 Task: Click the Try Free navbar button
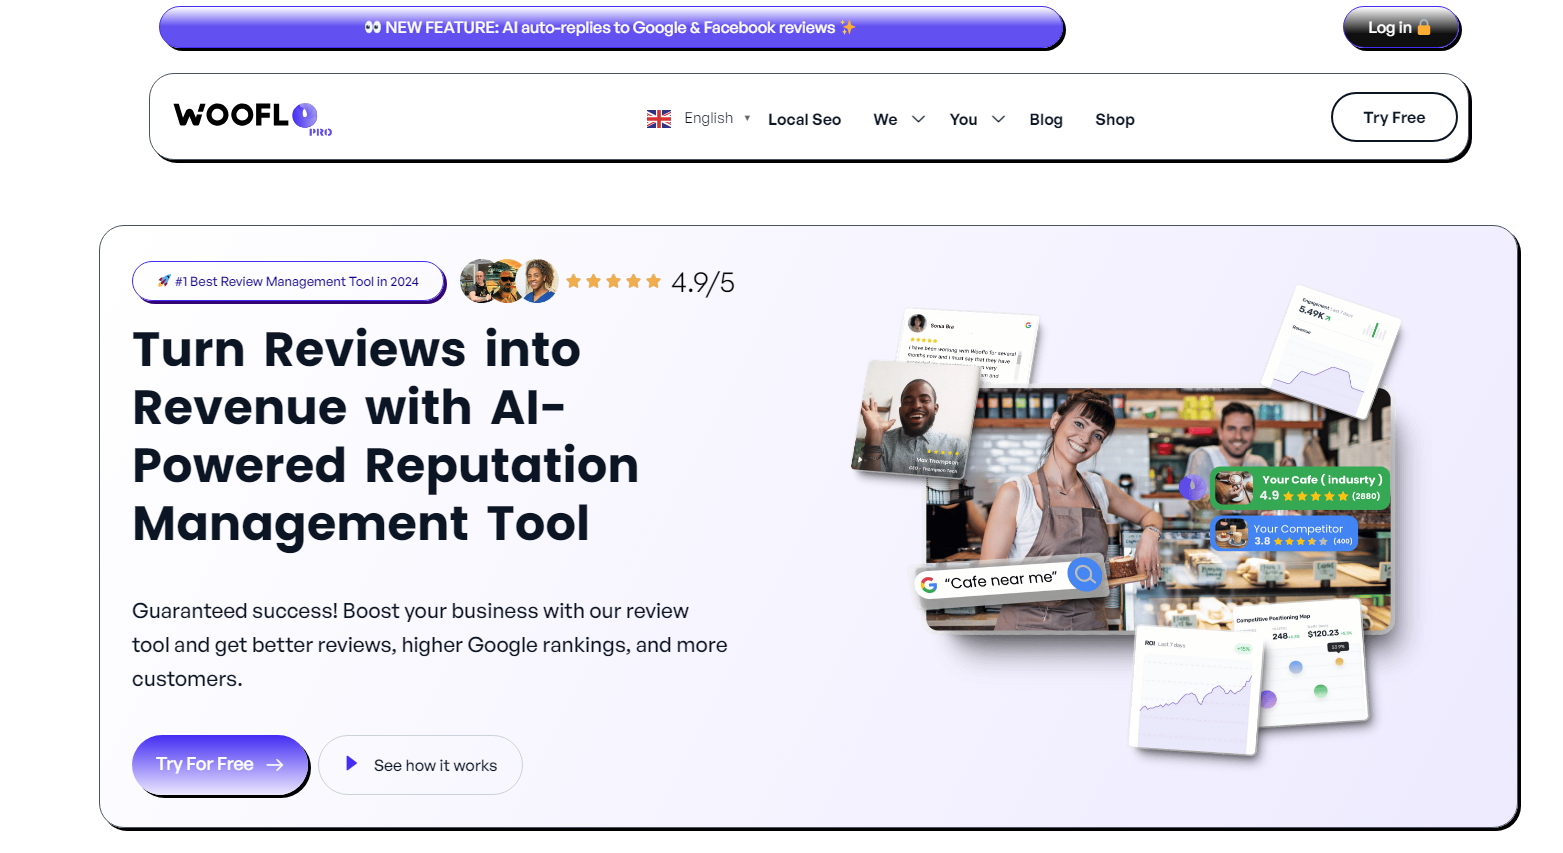click(x=1393, y=117)
